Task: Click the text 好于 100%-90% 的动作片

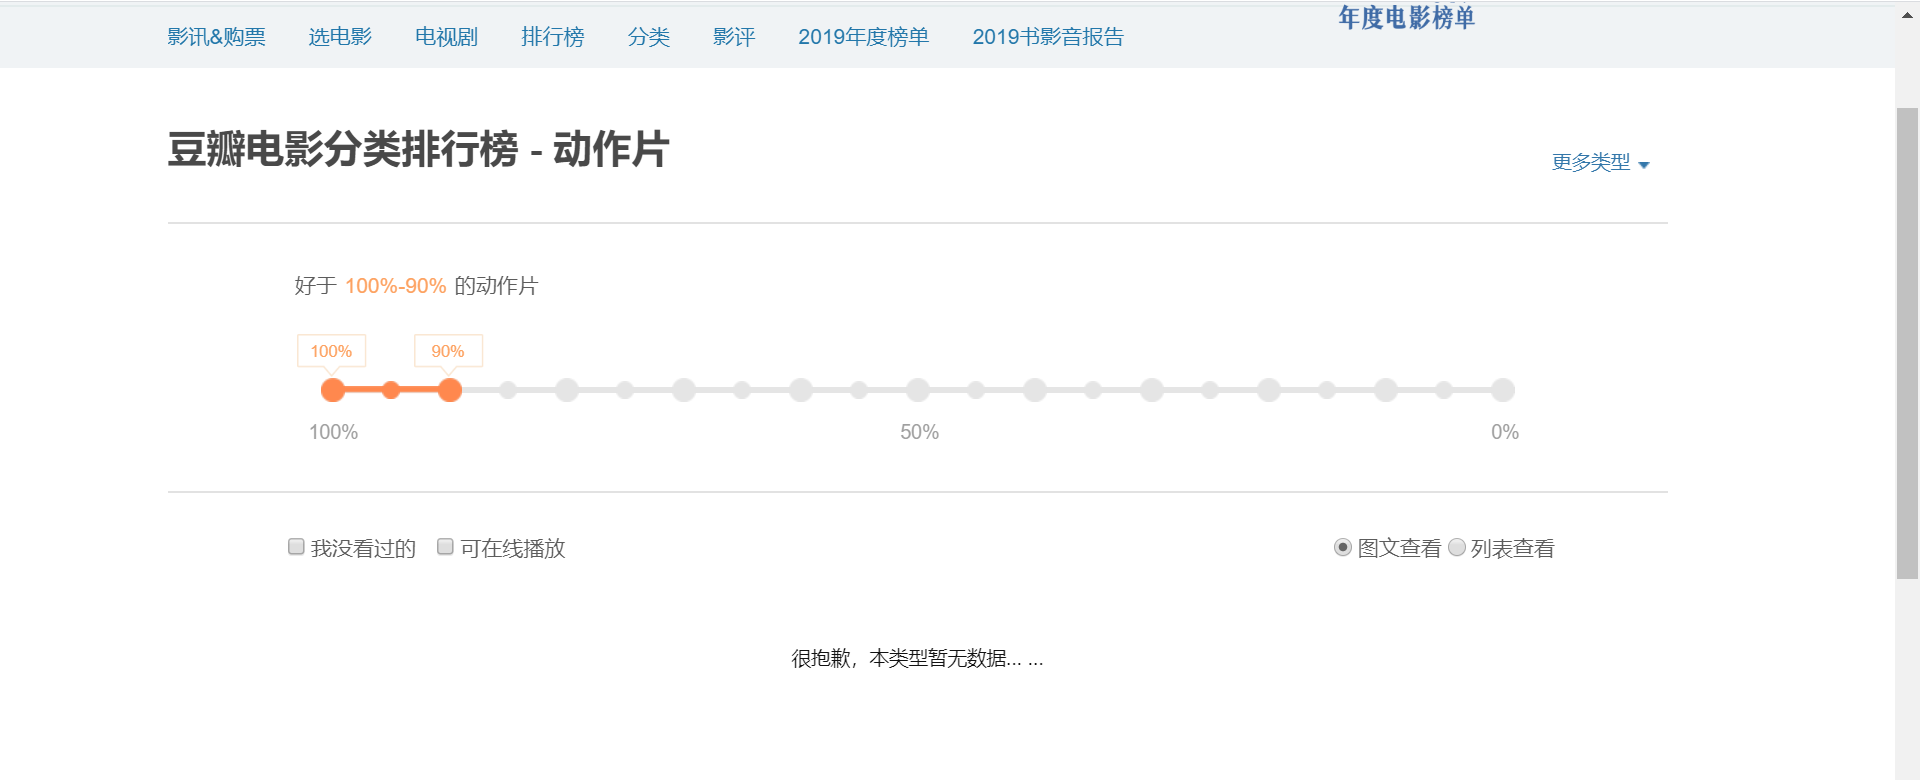Action: [416, 286]
